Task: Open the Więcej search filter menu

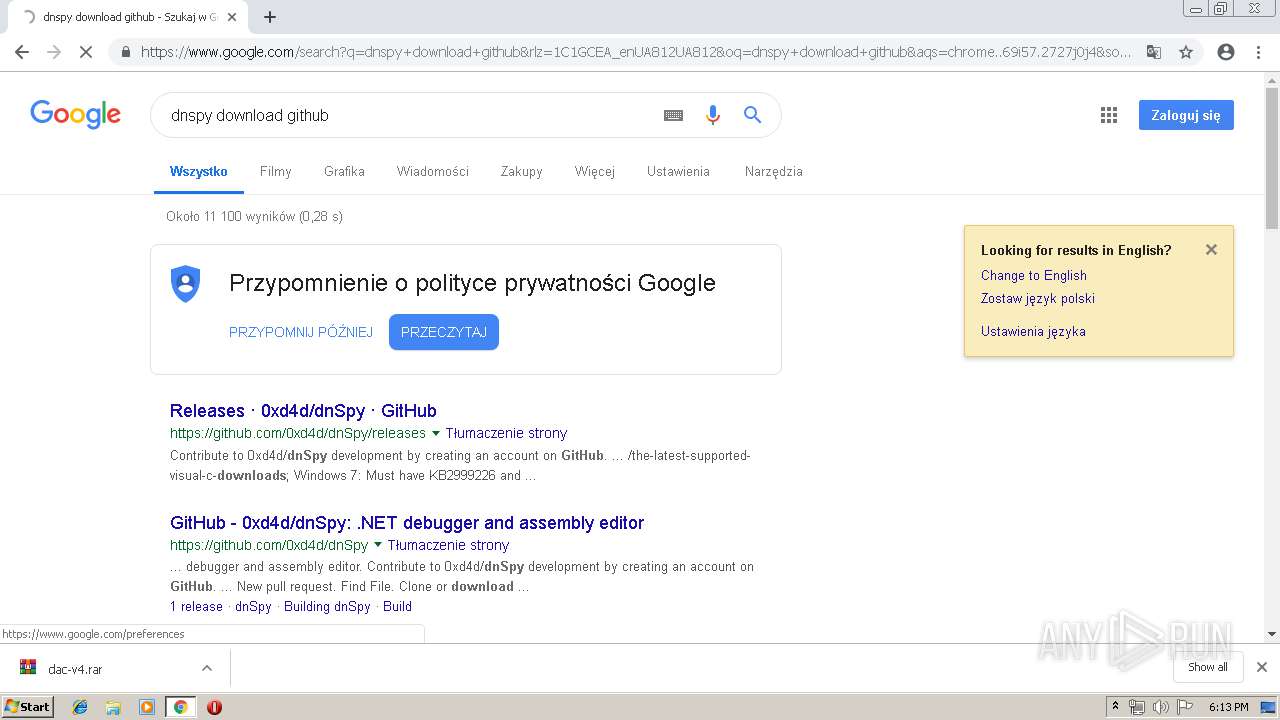Action: pos(595,171)
